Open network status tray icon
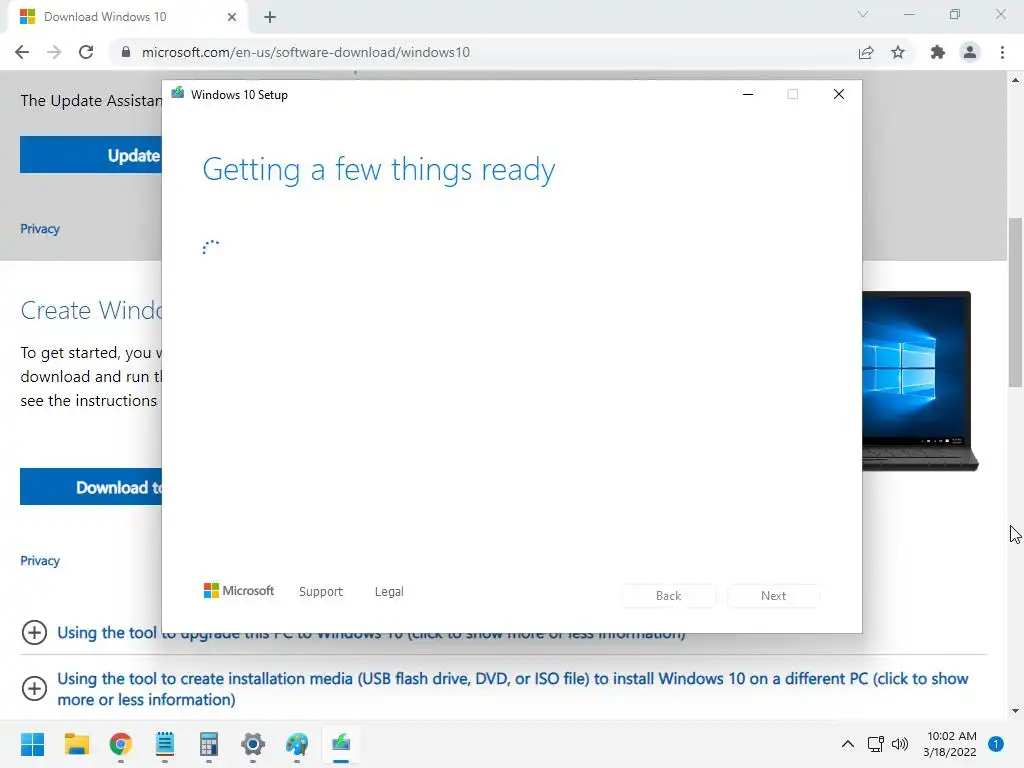The width and height of the screenshot is (1024, 768). point(876,744)
